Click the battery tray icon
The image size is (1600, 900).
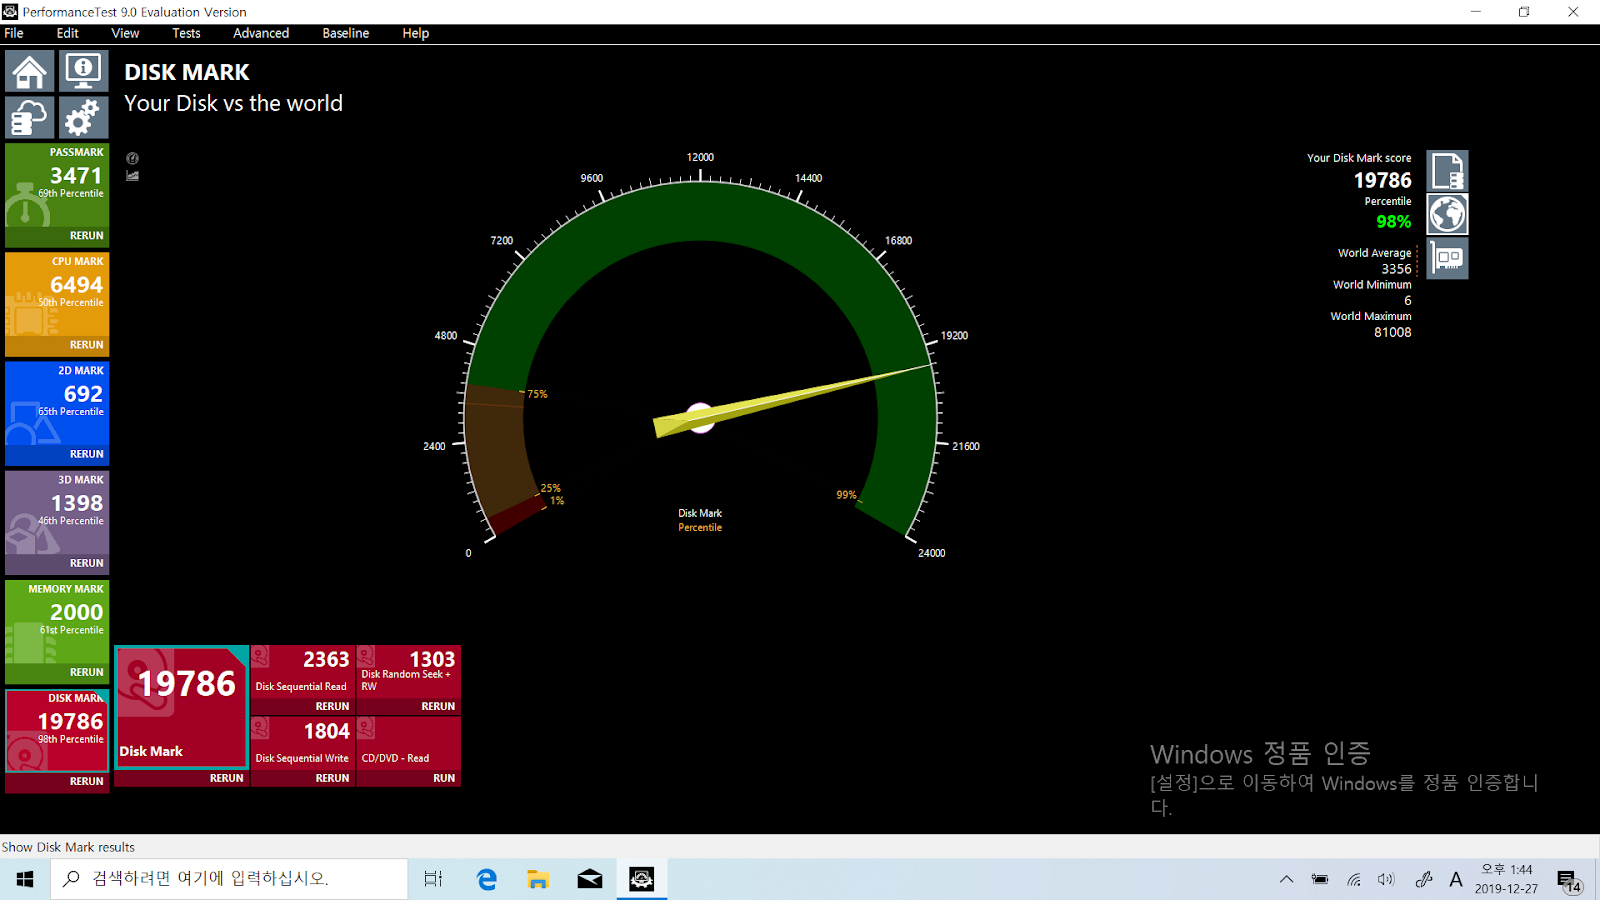click(1320, 880)
